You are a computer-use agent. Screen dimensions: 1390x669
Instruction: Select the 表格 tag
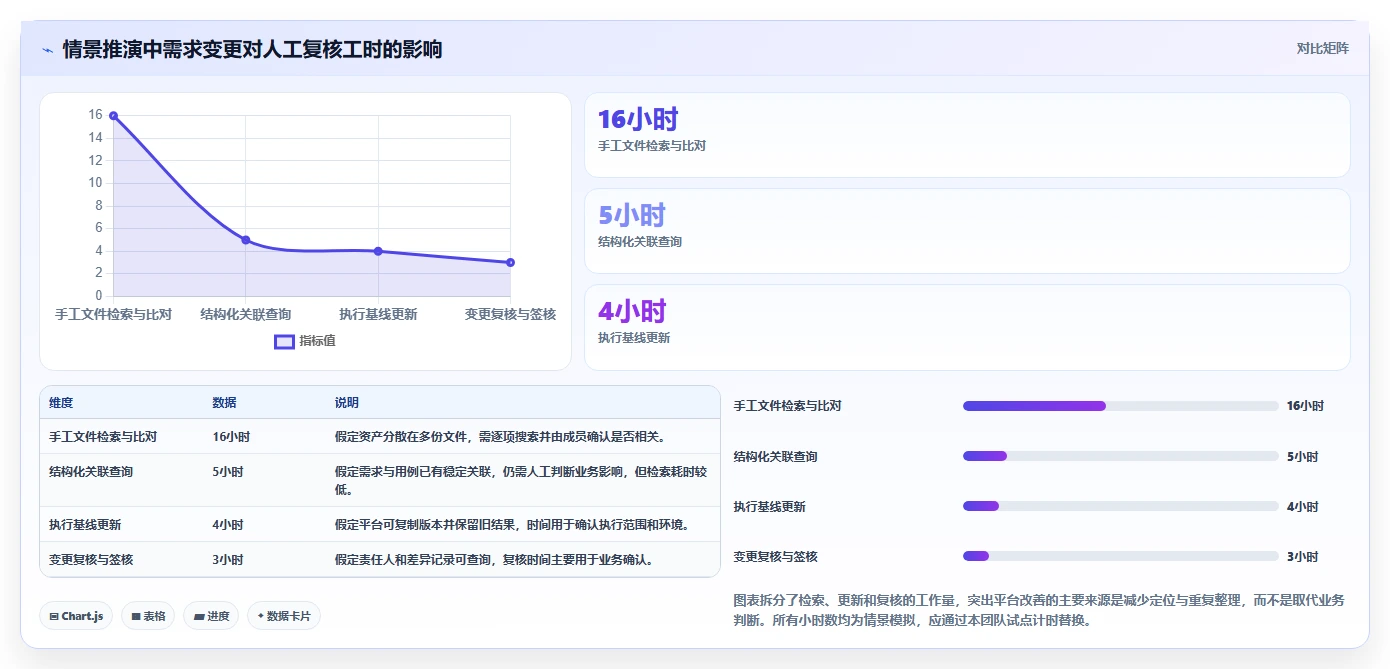[148, 616]
